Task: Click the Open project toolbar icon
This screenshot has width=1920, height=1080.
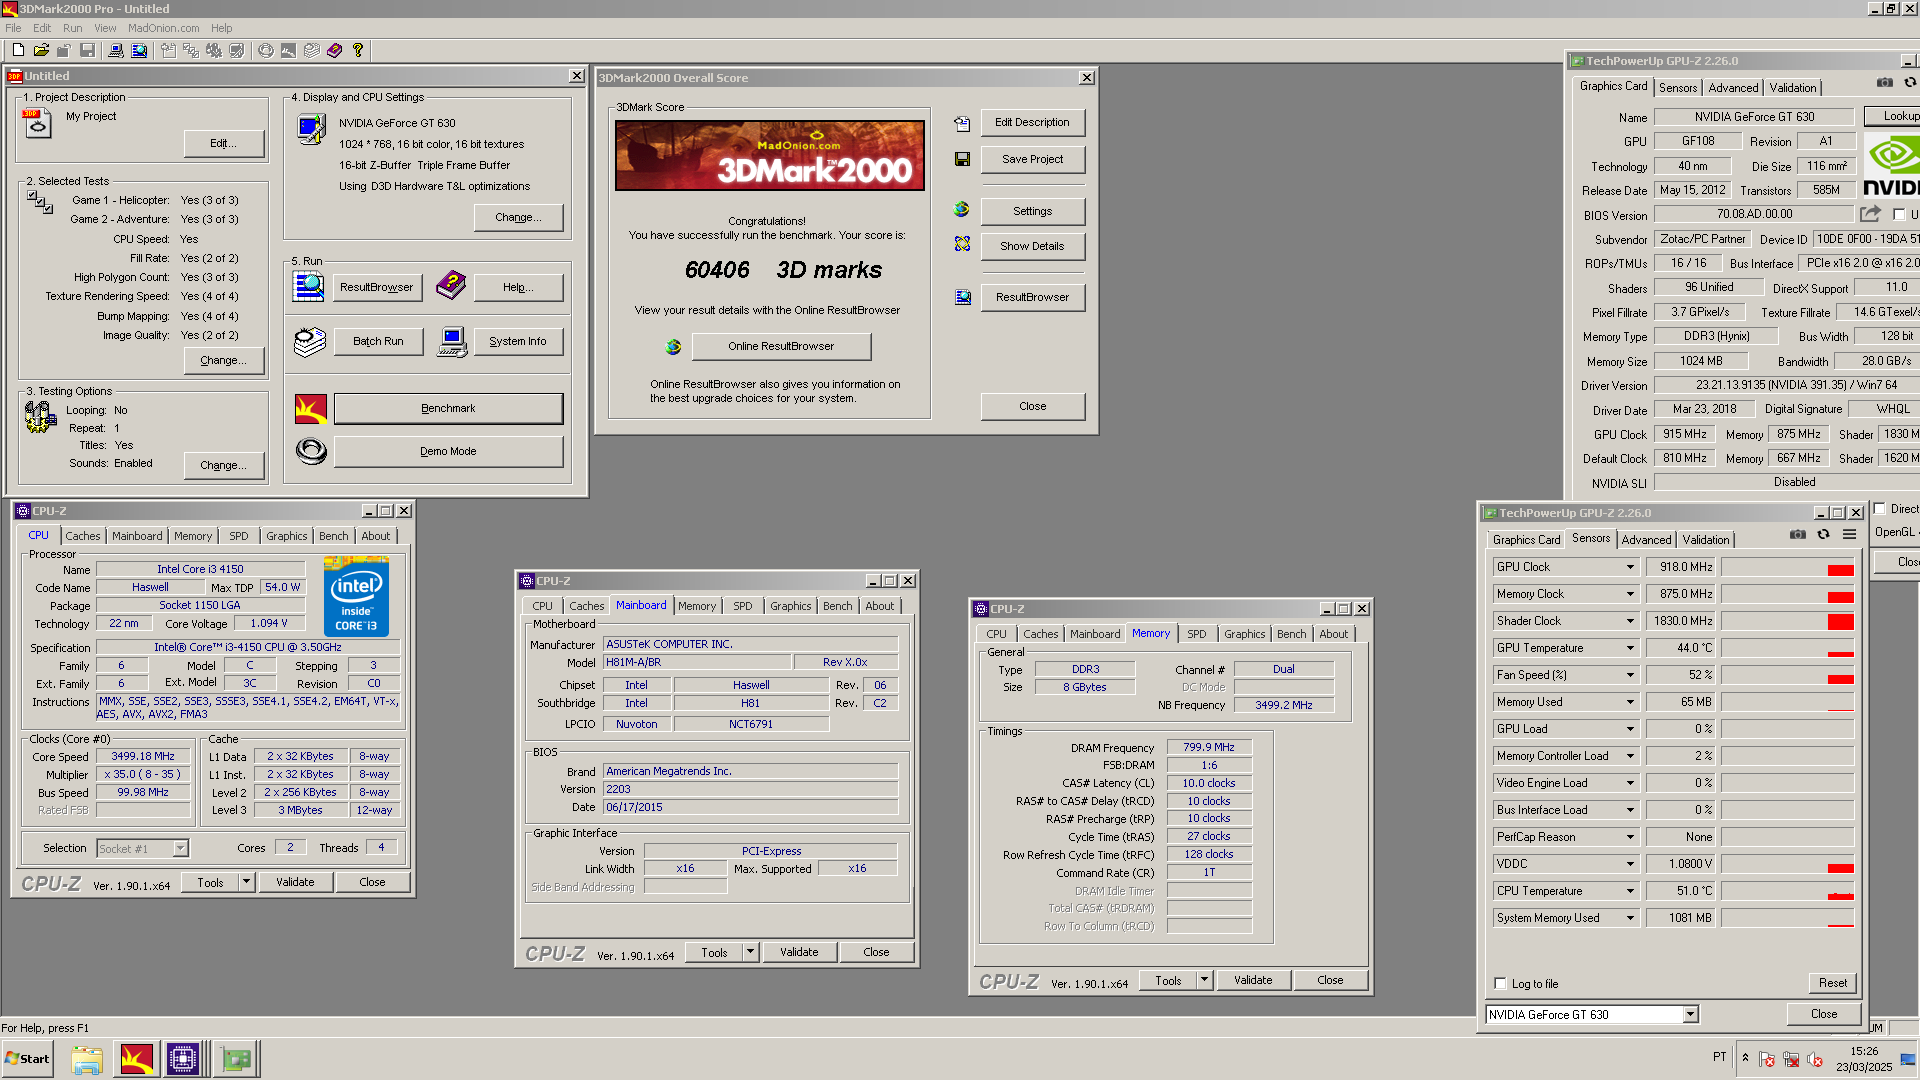Action: [x=41, y=50]
